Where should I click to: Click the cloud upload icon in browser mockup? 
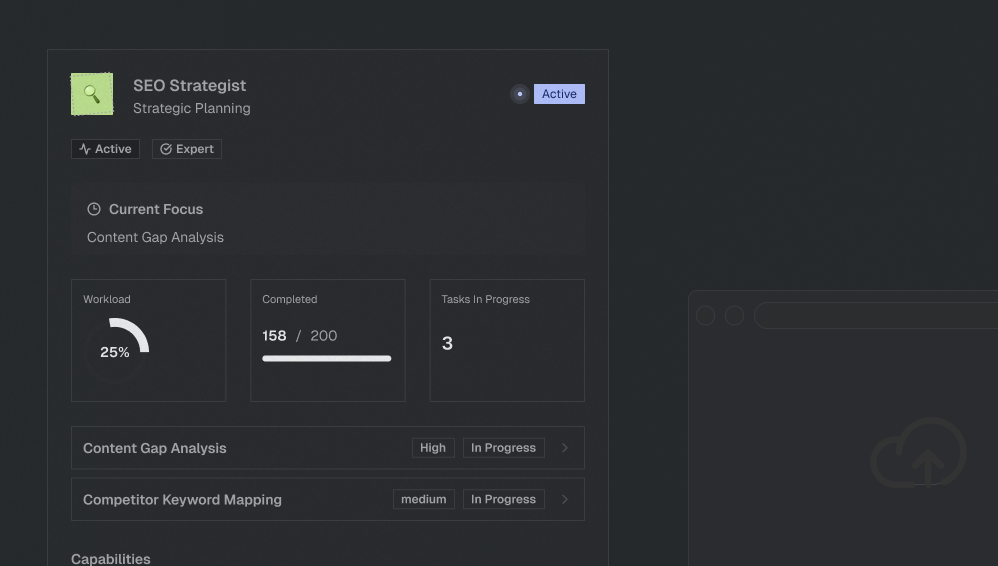[918, 453]
